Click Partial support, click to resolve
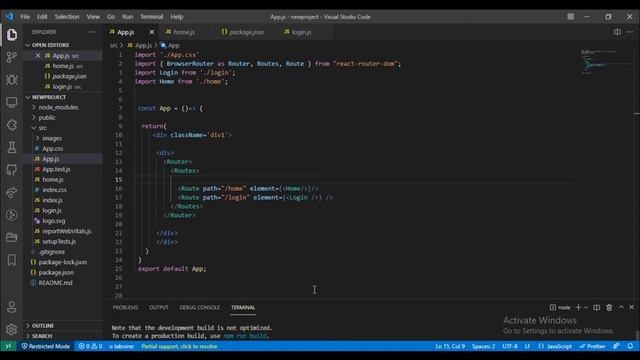This screenshot has height=360, width=640. pyautogui.click(x=179, y=346)
